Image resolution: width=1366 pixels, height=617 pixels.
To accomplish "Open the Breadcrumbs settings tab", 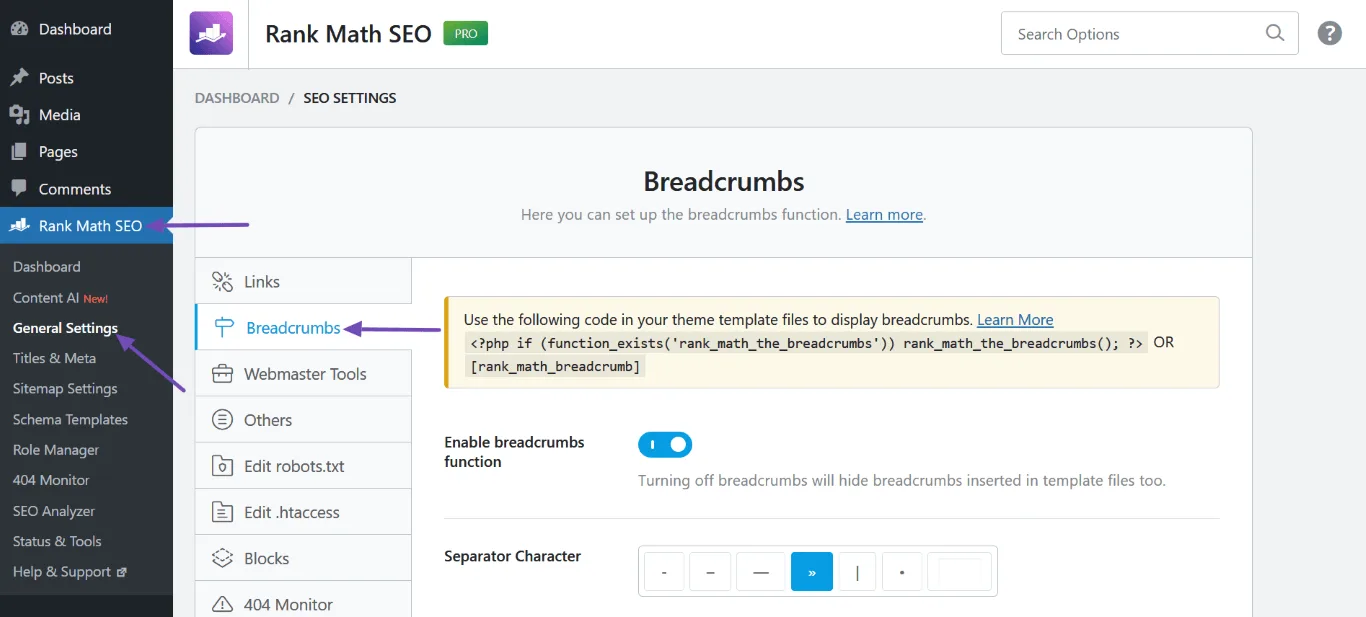I will [x=304, y=327].
